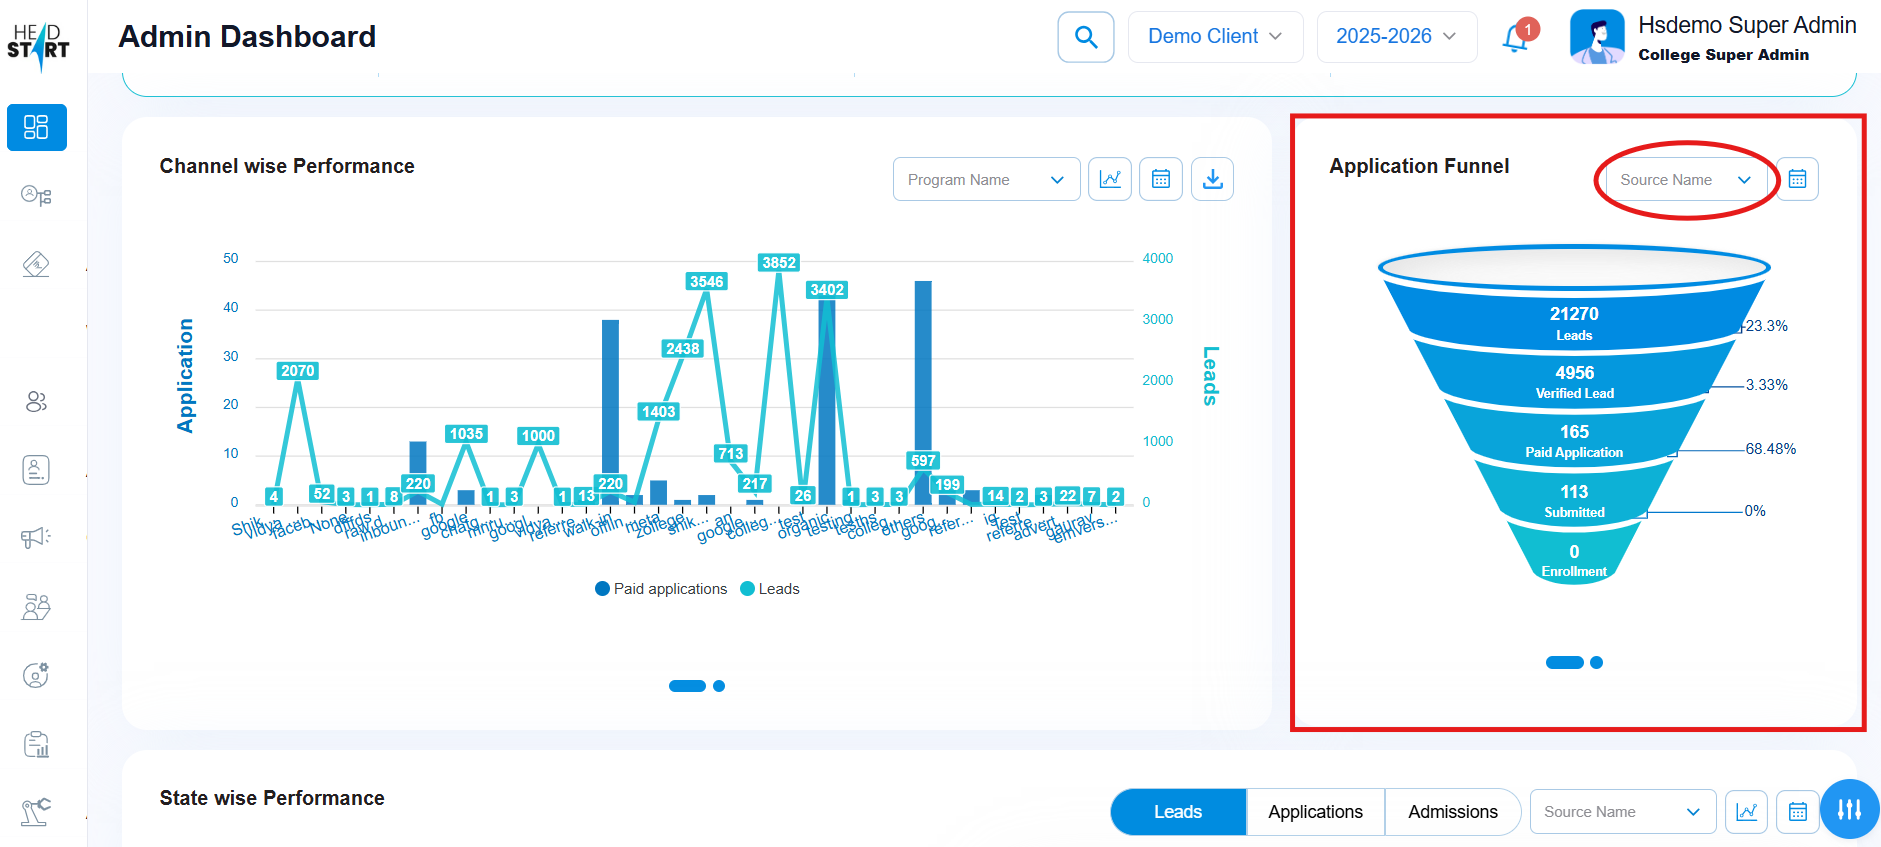This screenshot has height=847, width=1881.
Task: Click Hsdemo Super Admin profile avatar
Action: 1596,38
